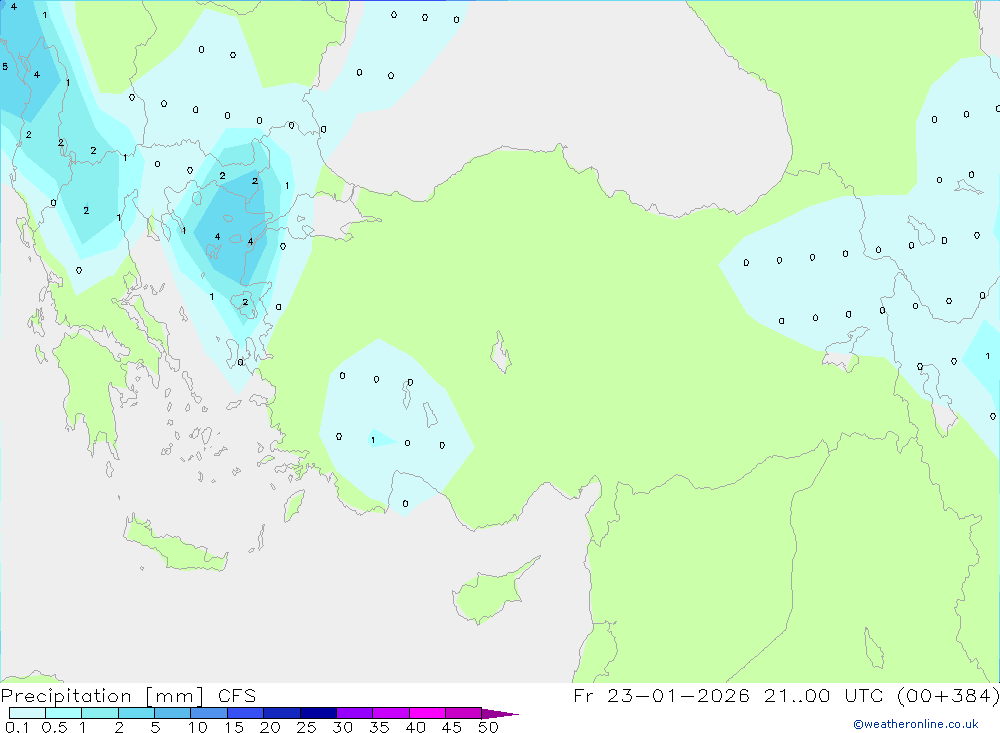Image resolution: width=1000 pixels, height=733 pixels.
Task: Click the '10' legend scale label
Action: [198, 727]
